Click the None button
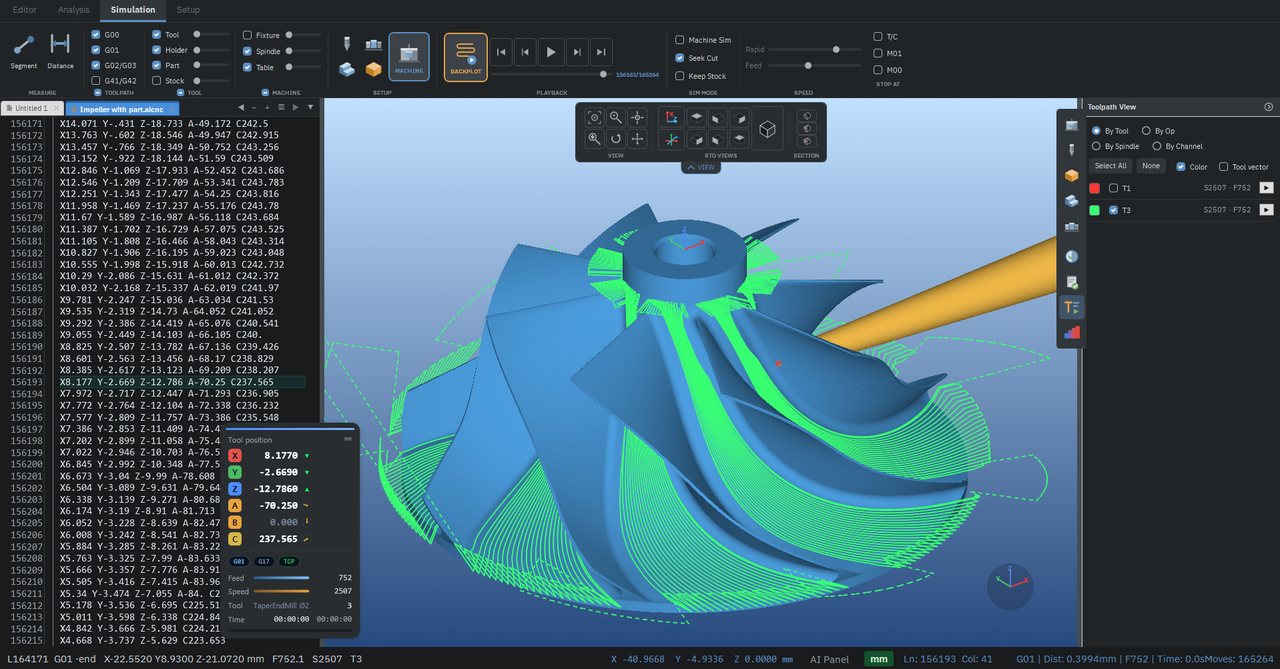 click(x=1151, y=166)
